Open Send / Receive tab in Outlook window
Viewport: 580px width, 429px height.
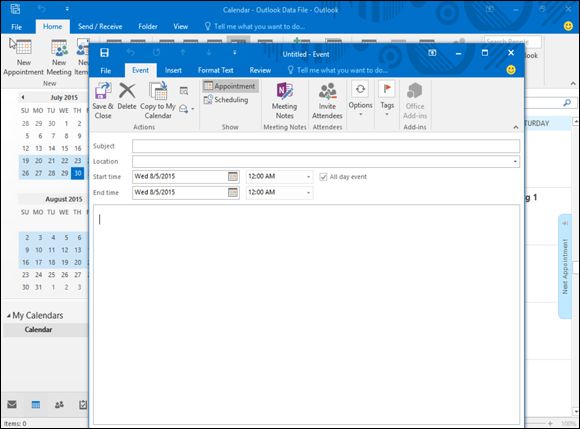[x=100, y=27]
